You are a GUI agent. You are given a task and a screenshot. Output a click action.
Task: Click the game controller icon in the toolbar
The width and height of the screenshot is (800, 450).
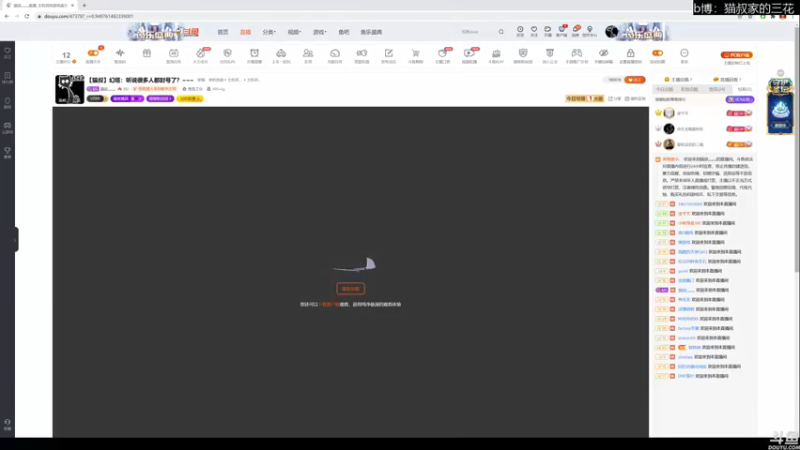(x=577, y=53)
